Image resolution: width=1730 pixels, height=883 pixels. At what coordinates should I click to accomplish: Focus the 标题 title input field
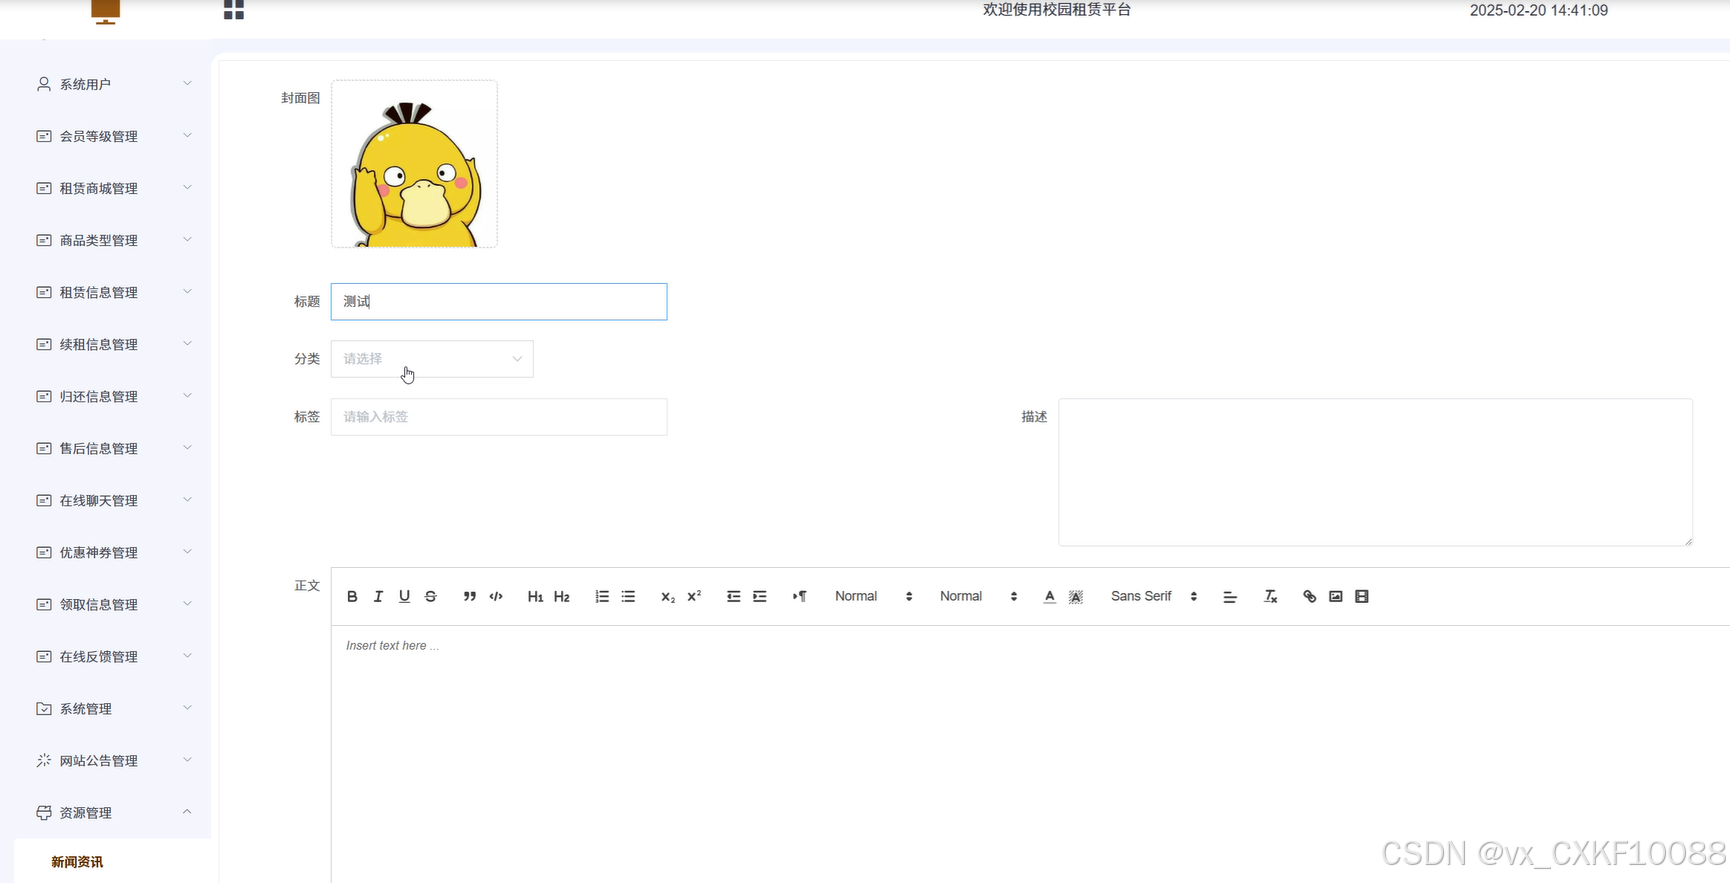click(x=499, y=302)
